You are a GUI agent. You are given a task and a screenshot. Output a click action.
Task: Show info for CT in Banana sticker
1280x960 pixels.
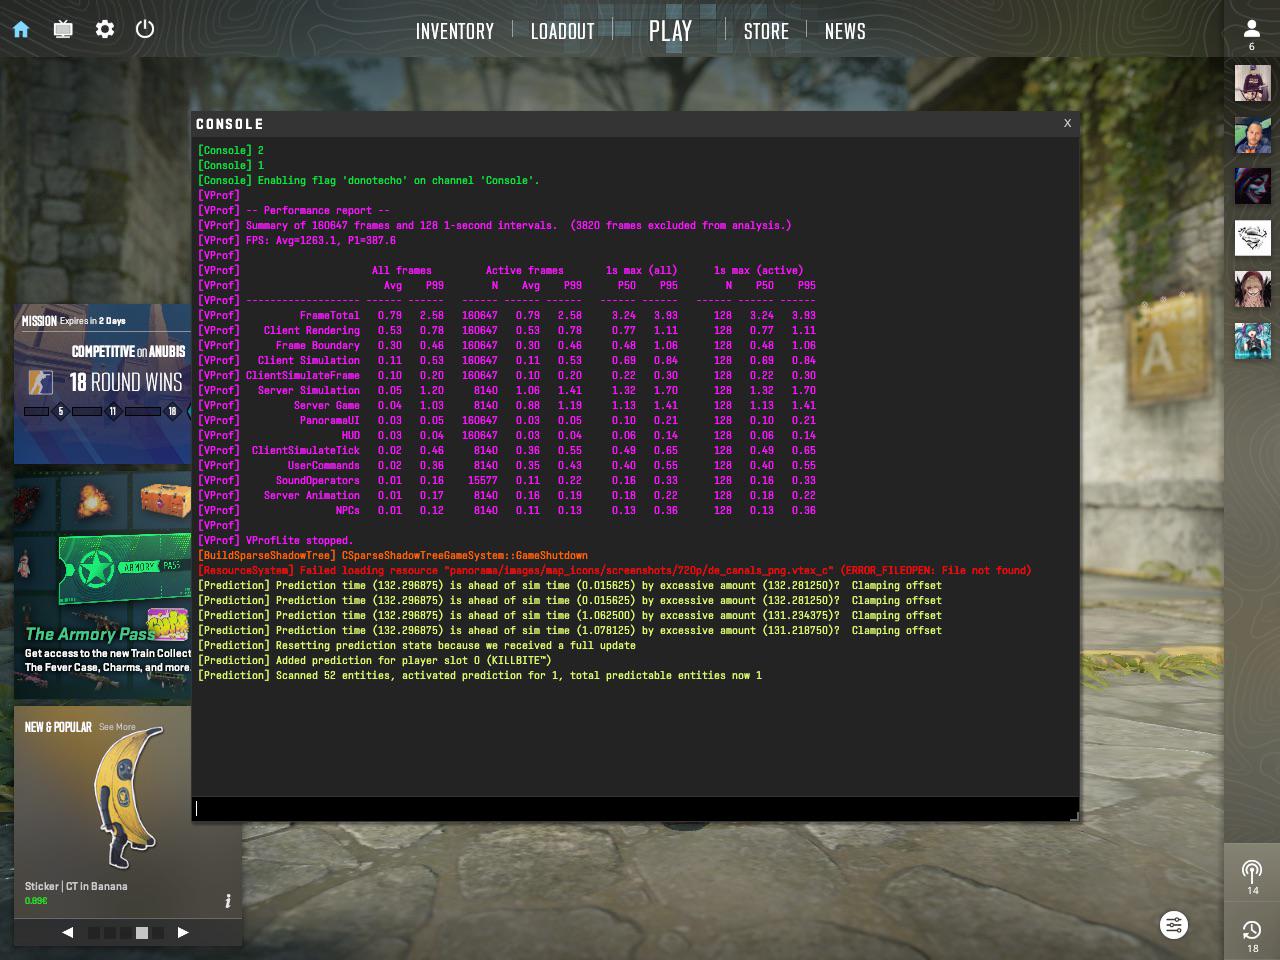tap(228, 901)
